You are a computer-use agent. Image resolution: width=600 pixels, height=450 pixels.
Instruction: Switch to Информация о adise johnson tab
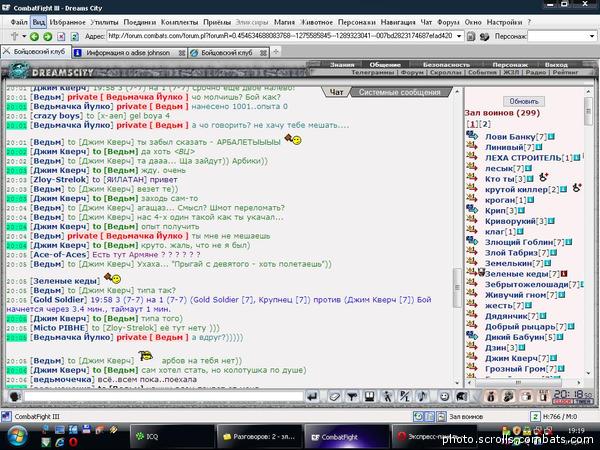coord(128,53)
